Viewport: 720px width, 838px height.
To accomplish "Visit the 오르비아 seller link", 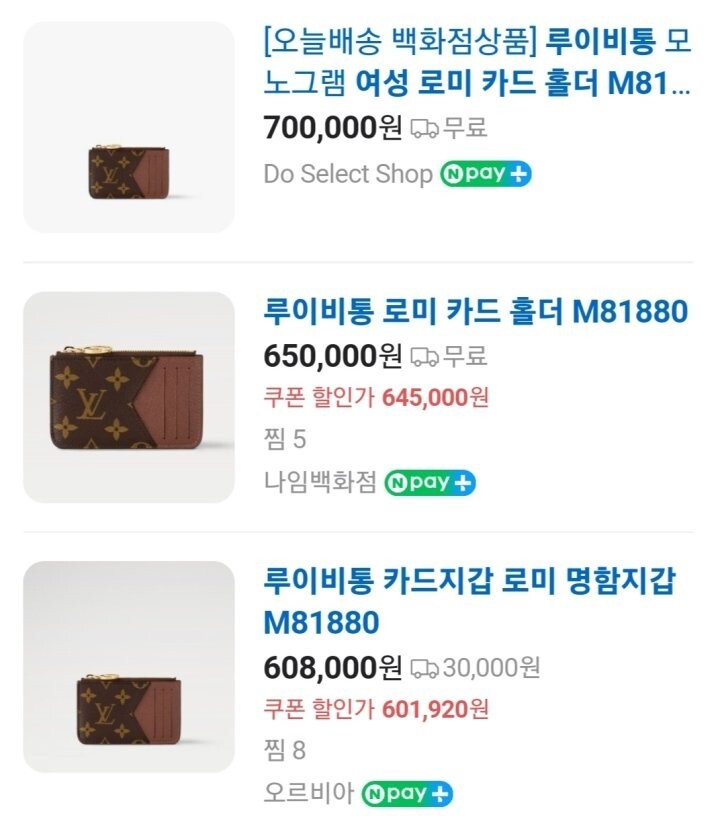I will click(x=308, y=794).
